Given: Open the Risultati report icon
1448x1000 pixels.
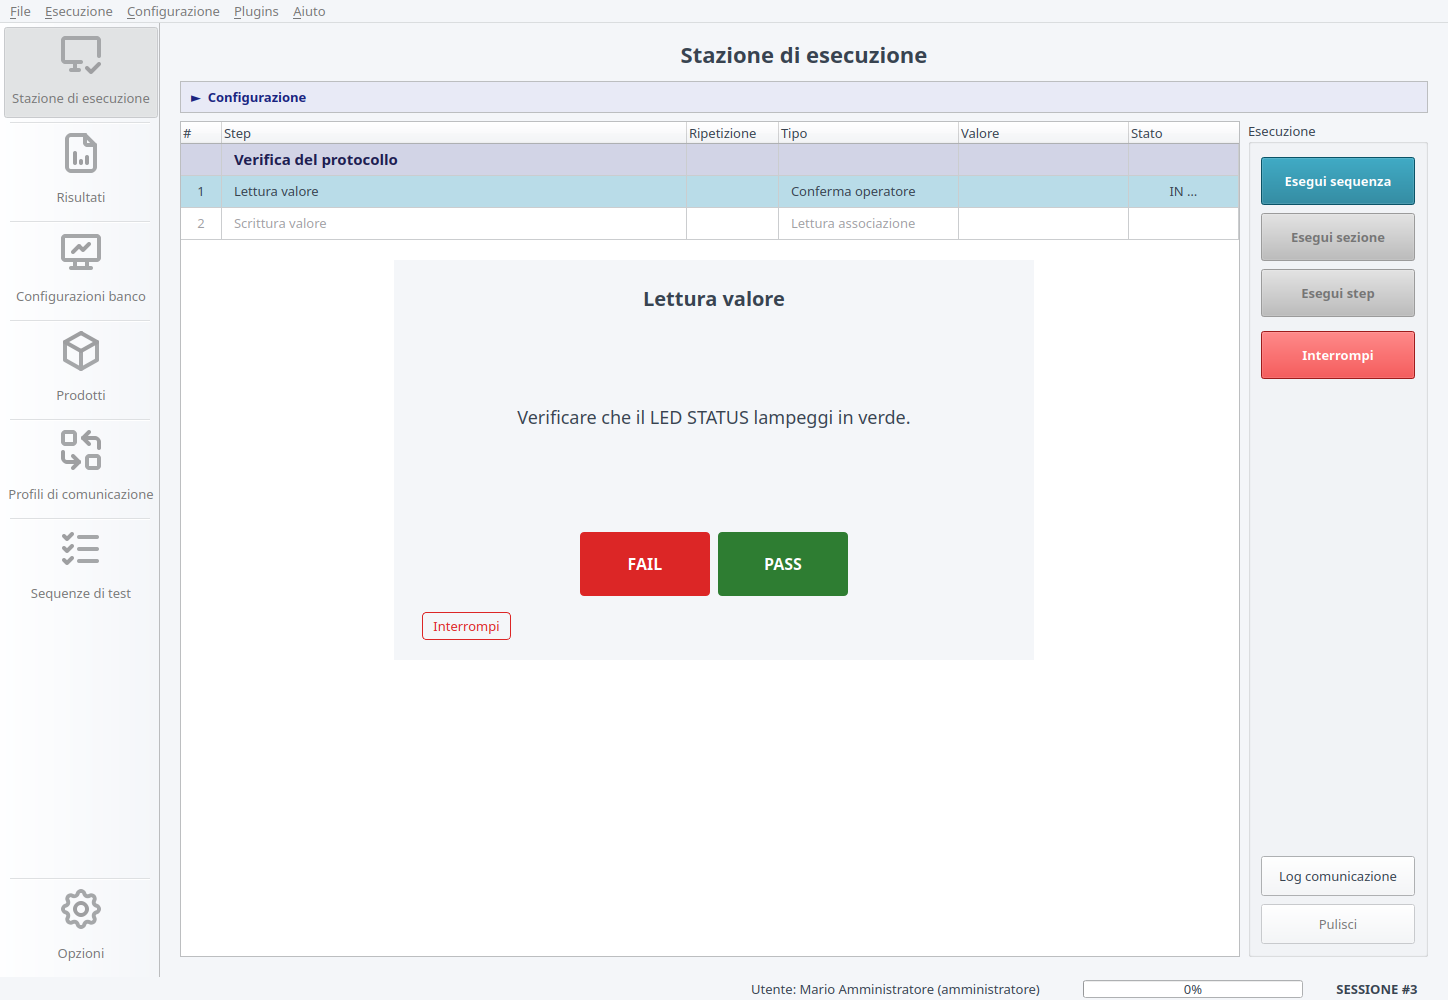Looking at the screenshot, I should (81, 154).
